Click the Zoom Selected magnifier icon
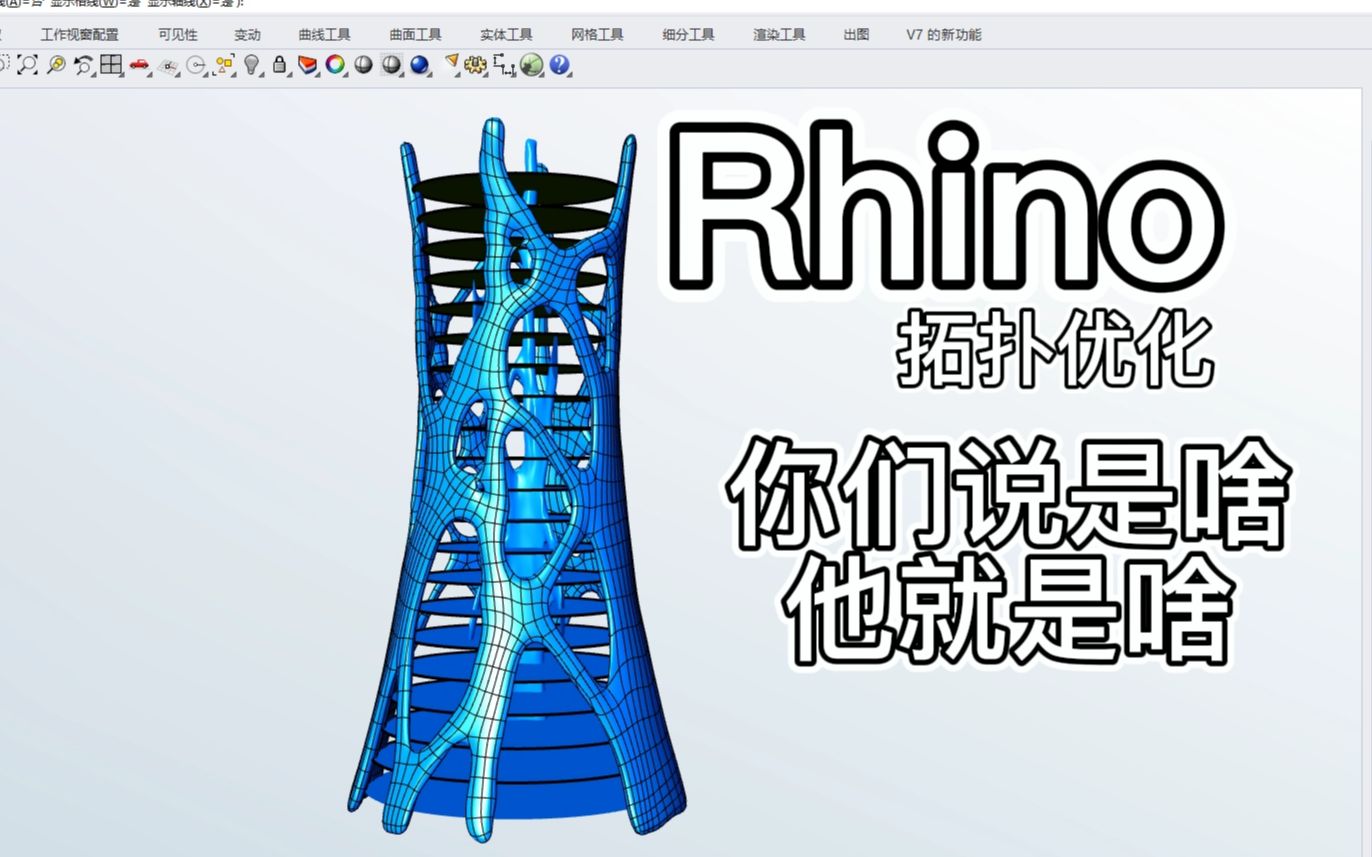Screen dimensions: 1372x857 pyautogui.click(x=56, y=65)
